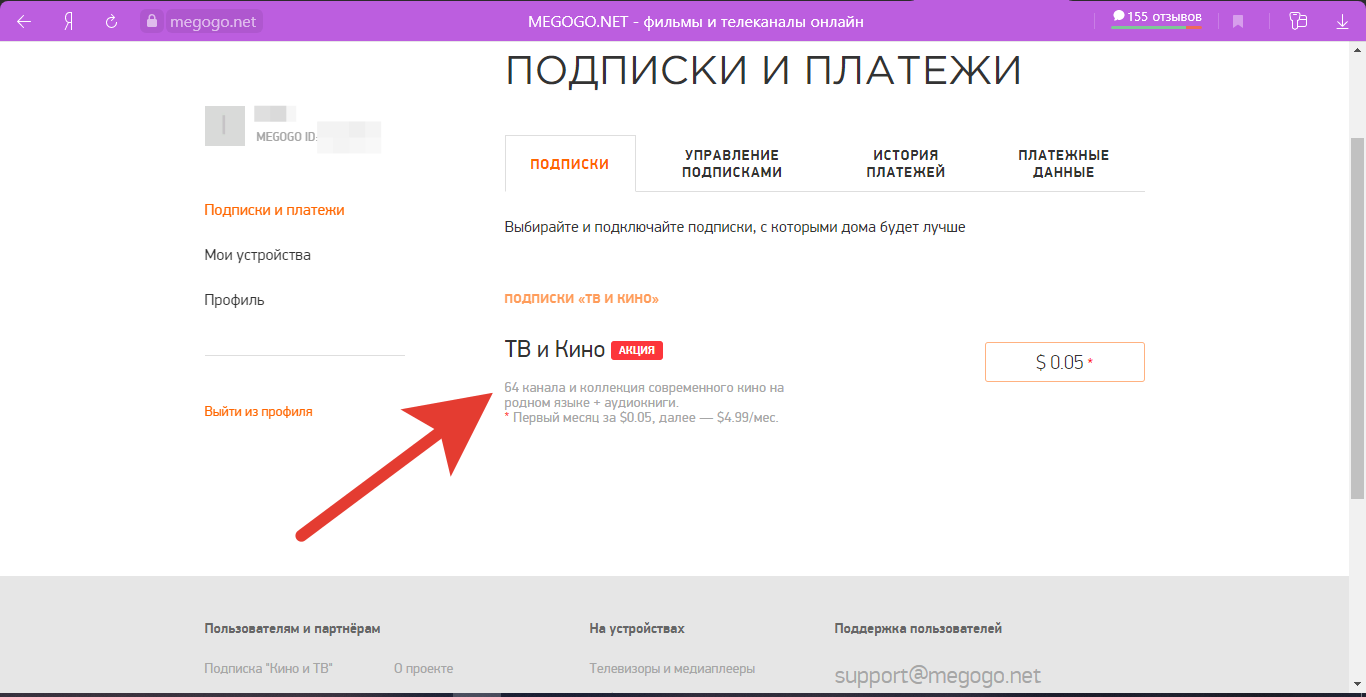Click the $ 0.05 subscribe button

pos(1065,362)
